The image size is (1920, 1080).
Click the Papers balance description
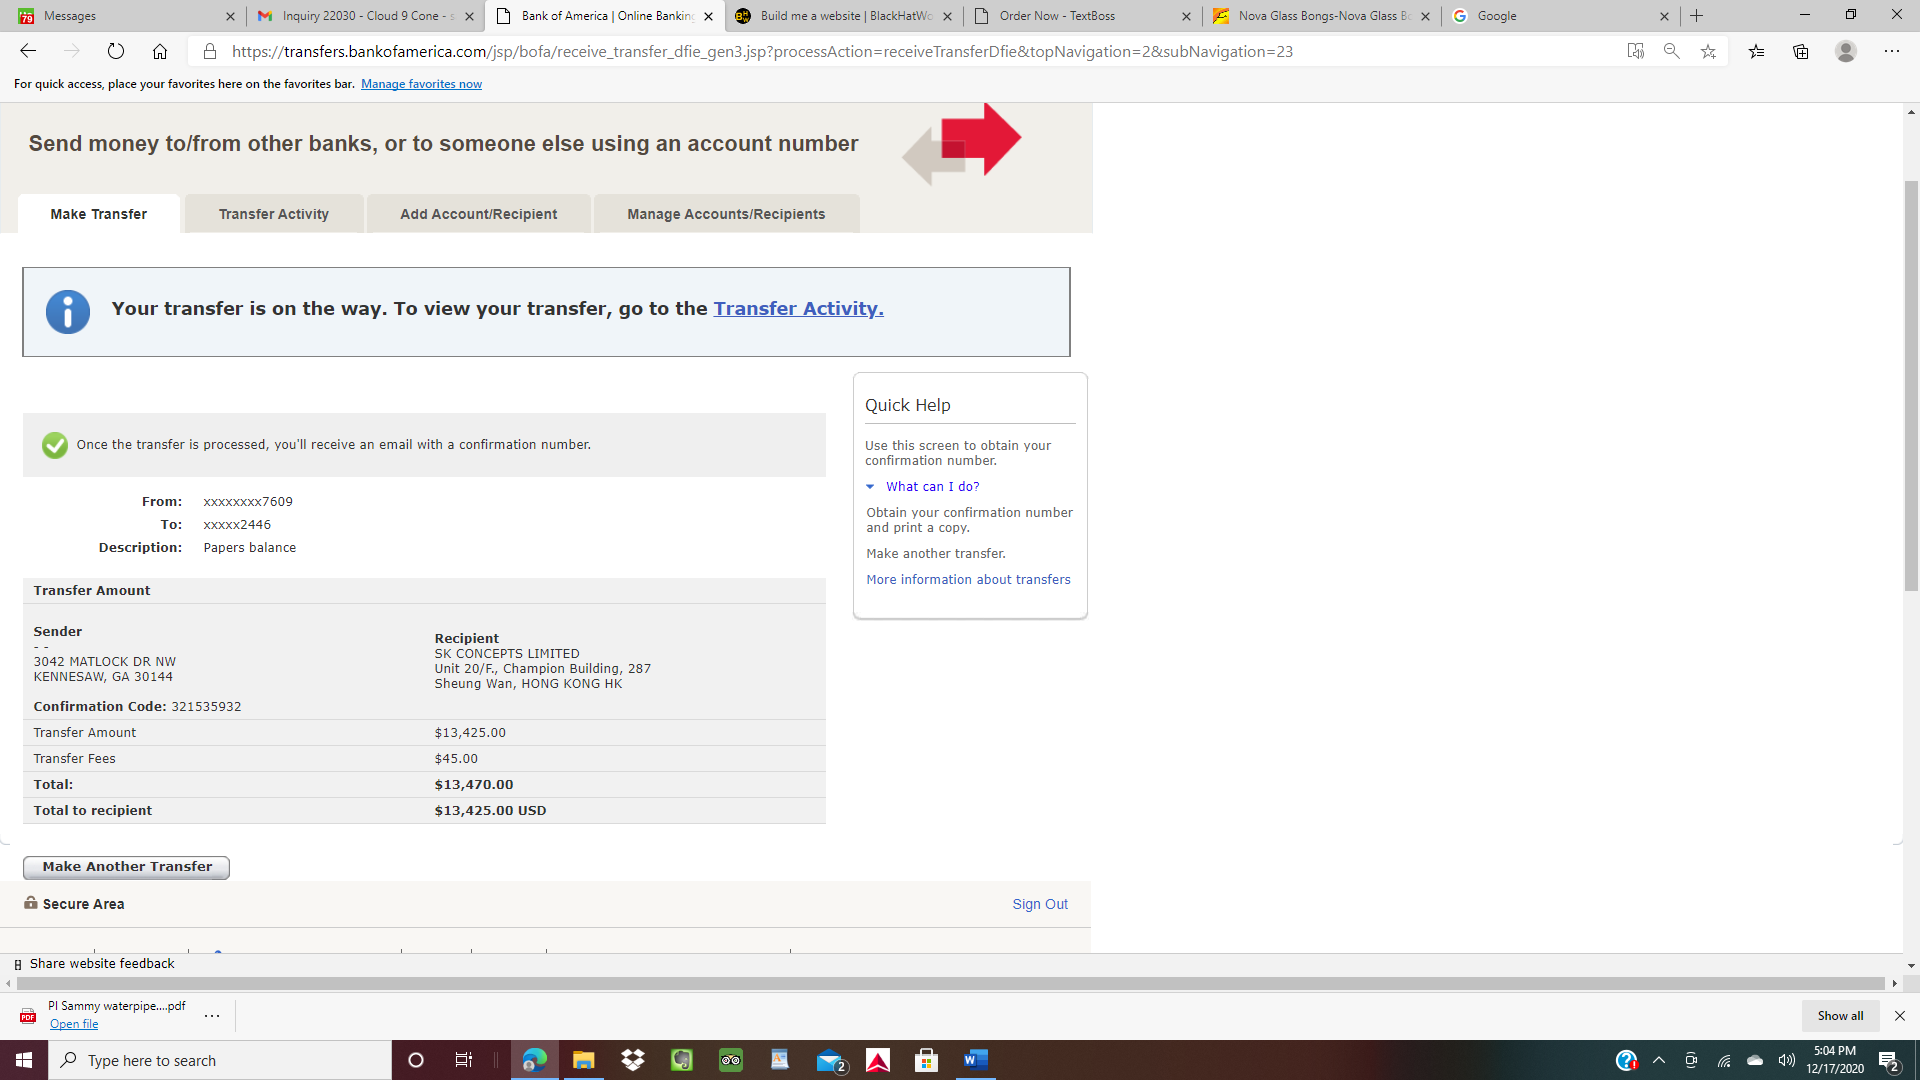click(x=250, y=548)
